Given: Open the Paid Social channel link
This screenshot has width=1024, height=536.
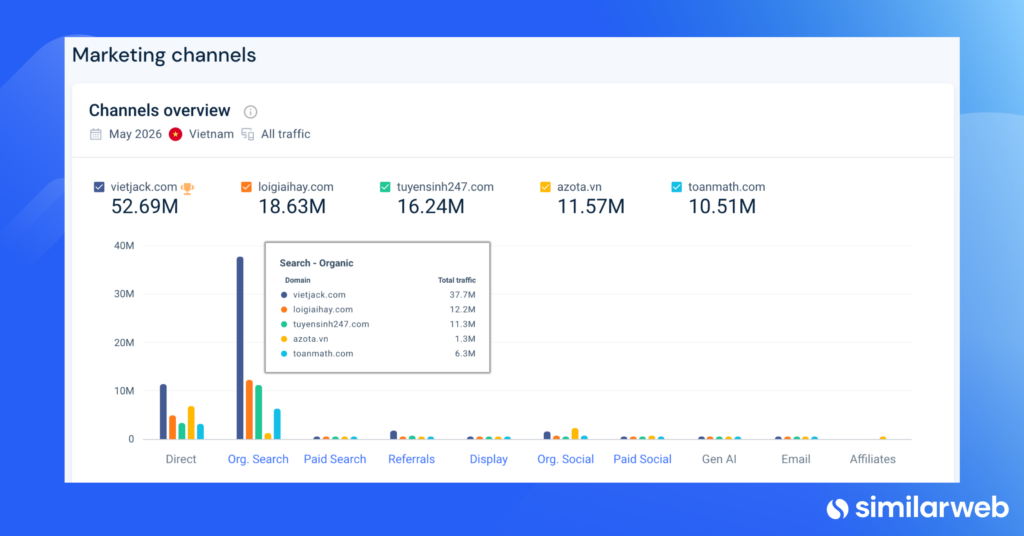Looking at the screenshot, I should point(643,459).
